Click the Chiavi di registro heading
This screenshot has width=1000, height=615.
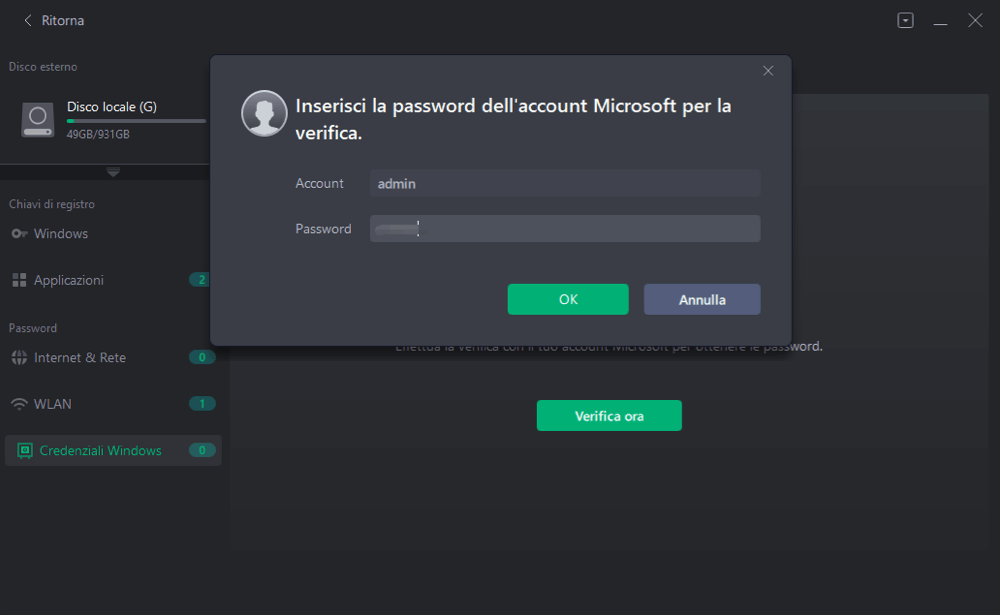click(x=52, y=204)
